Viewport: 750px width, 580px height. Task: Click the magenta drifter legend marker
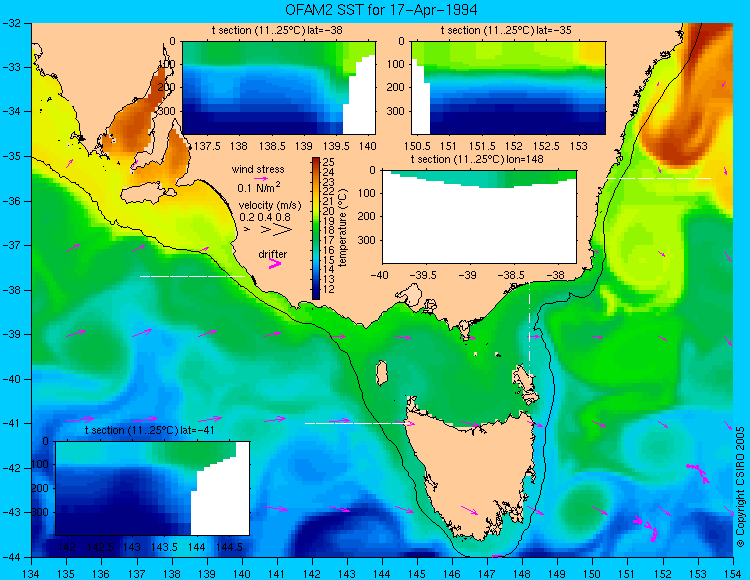click(x=275, y=263)
